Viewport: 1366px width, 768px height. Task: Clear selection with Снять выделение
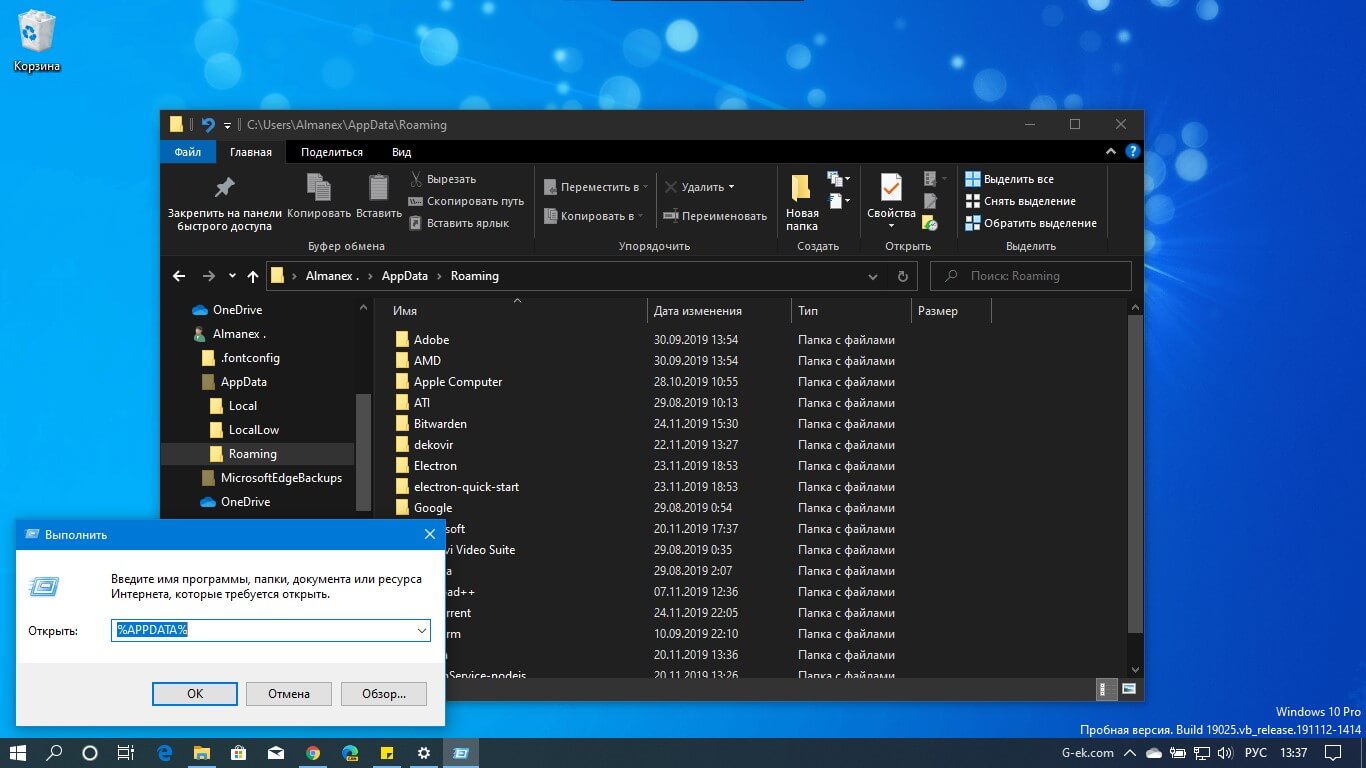[1020, 201]
